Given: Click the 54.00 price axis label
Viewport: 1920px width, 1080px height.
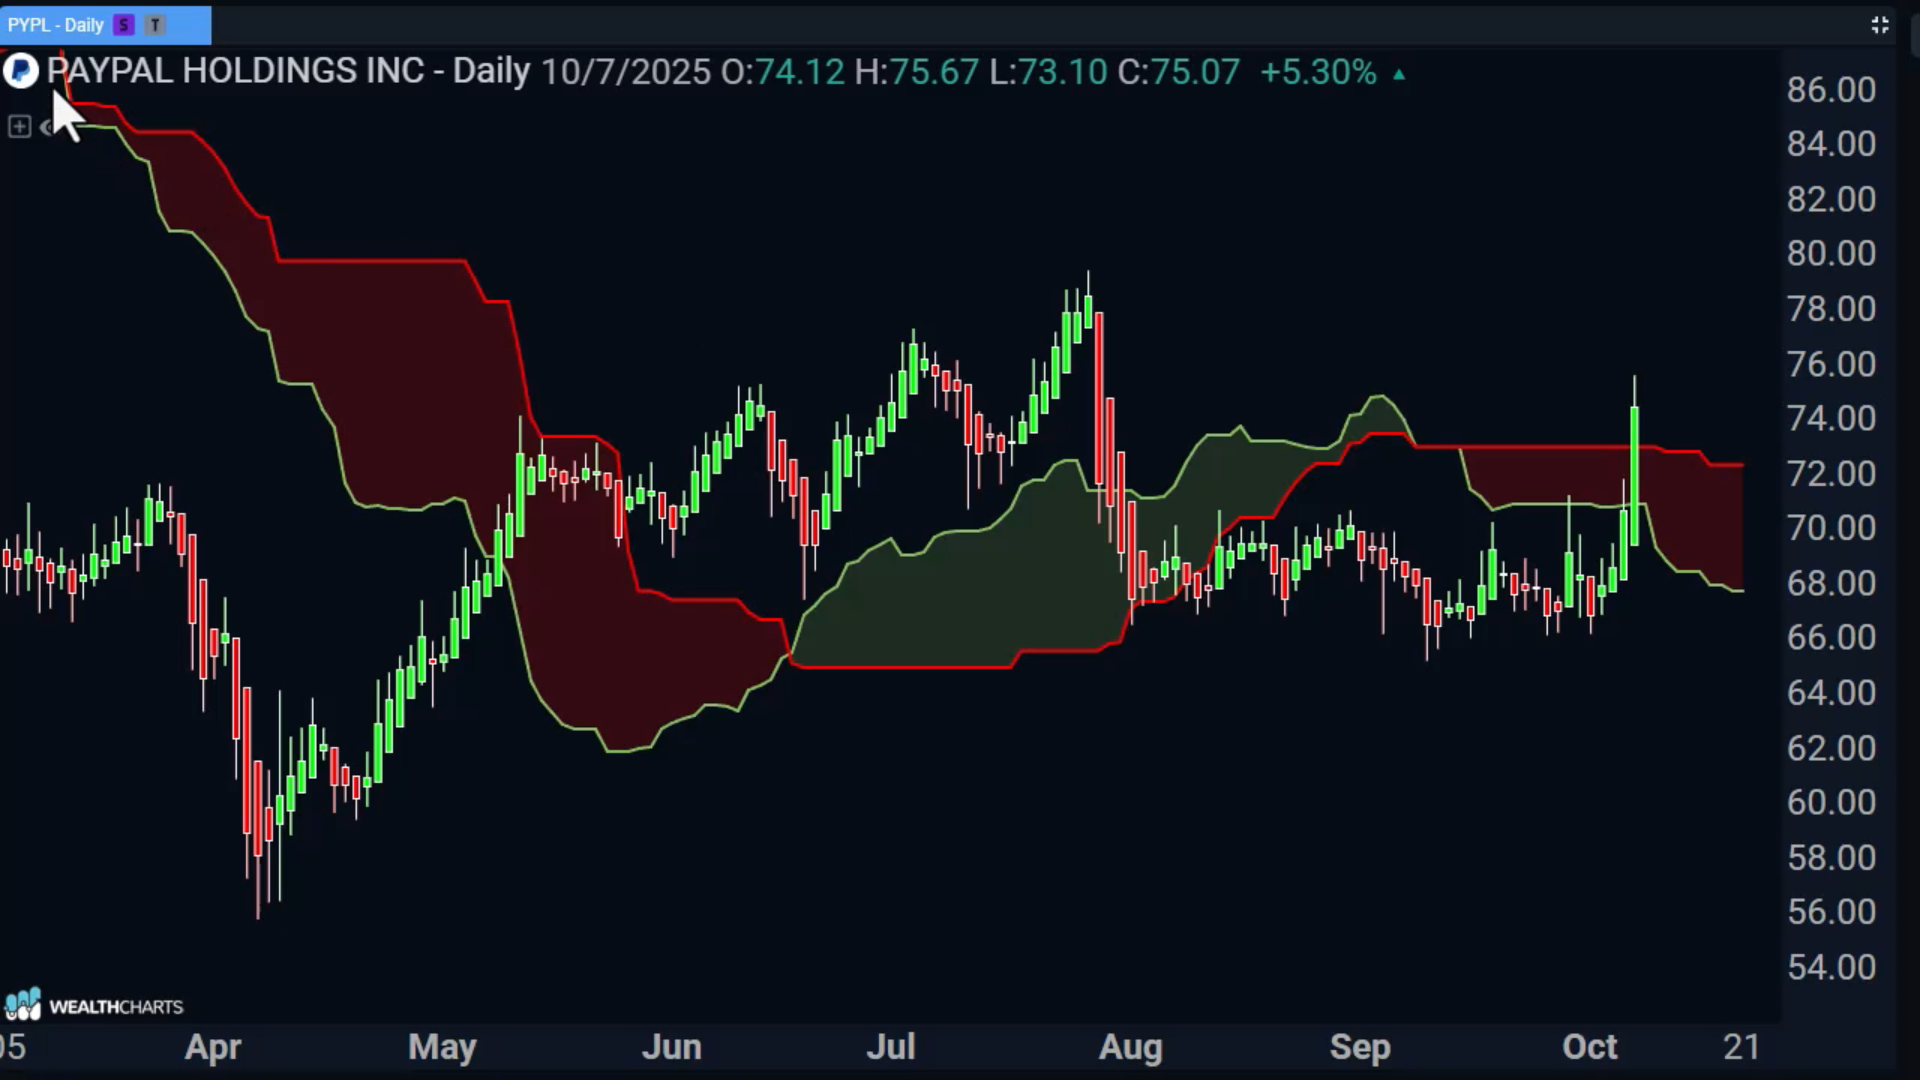Looking at the screenshot, I should pyautogui.click(x=1830, y=967).
